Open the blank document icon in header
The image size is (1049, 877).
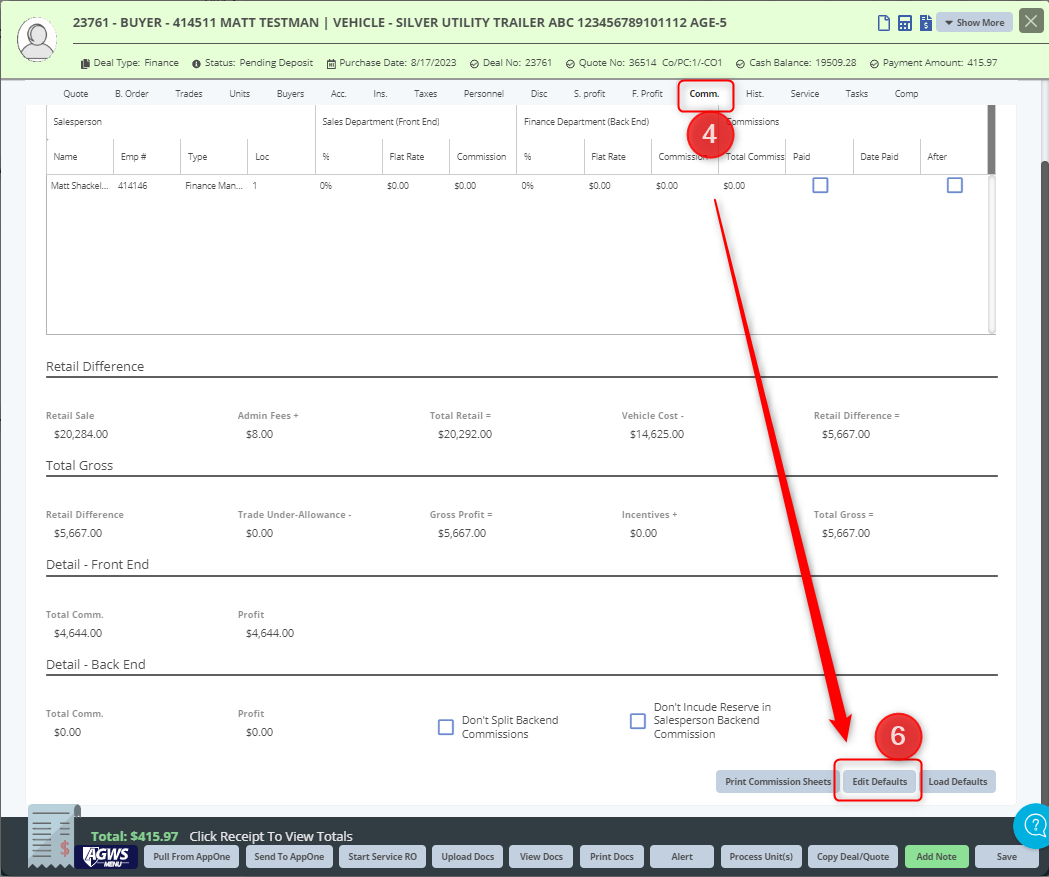click(x=884, y=23)
